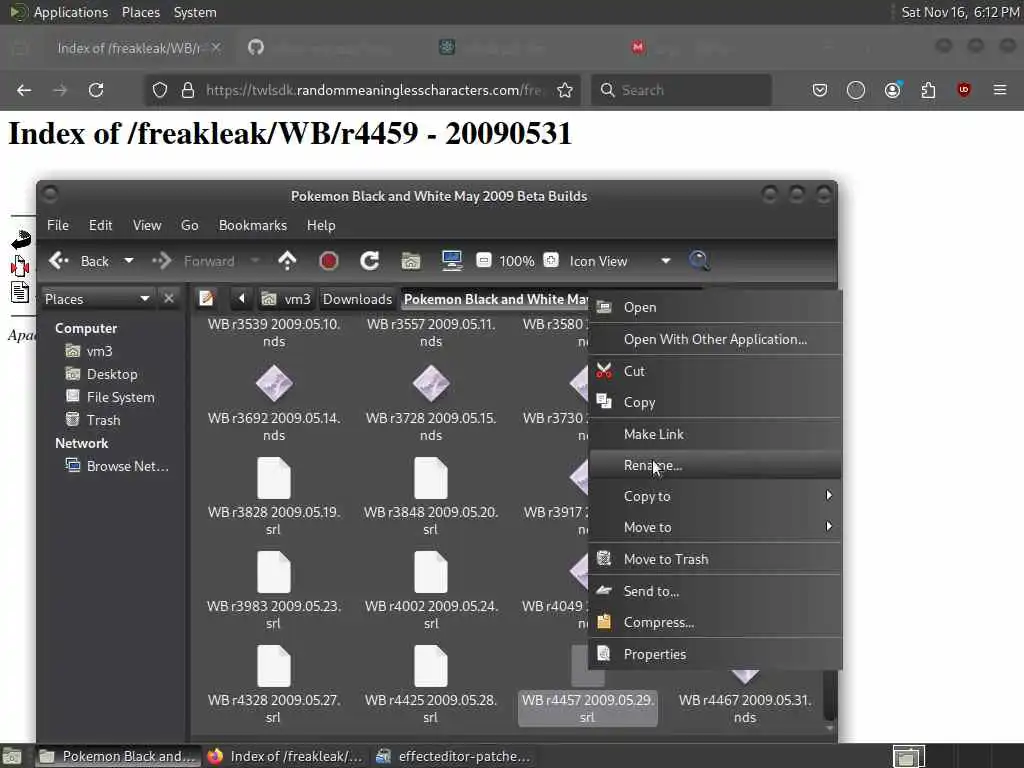Open the Icon View mode dropdown
This screenshot has width=1024, height=768.
pos(619,261)
